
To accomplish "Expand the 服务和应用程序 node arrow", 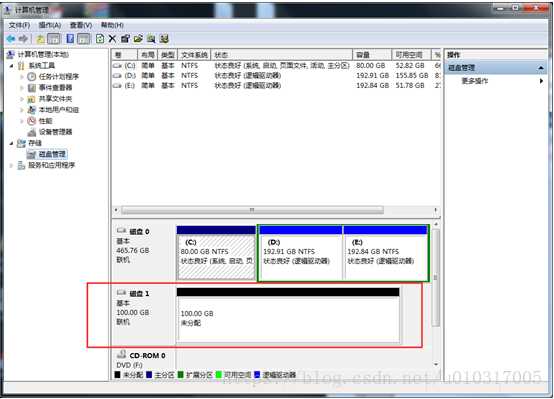I will point(12,165).
